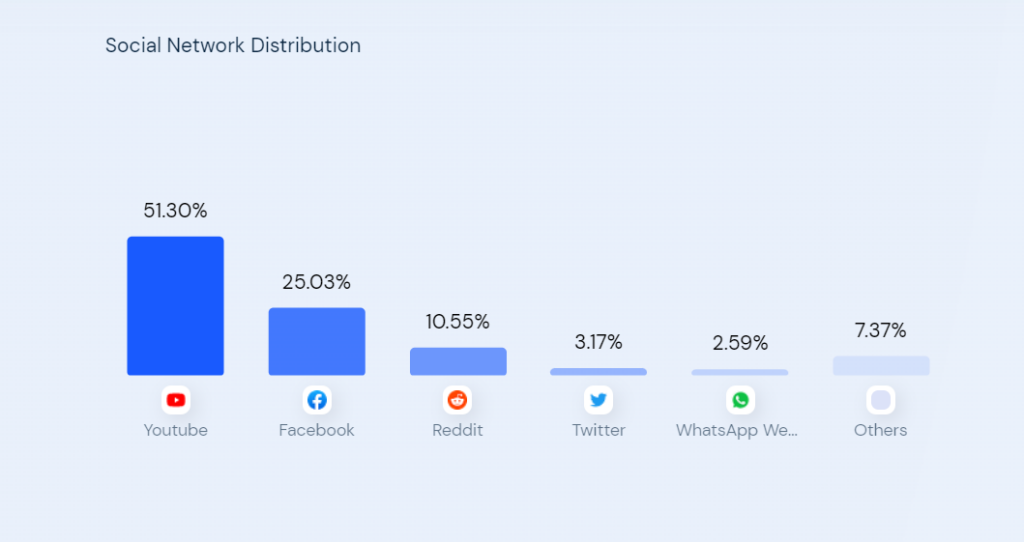Click the Others label text
This screenshot has height=542, width=1024.
[x=880, y=430]
